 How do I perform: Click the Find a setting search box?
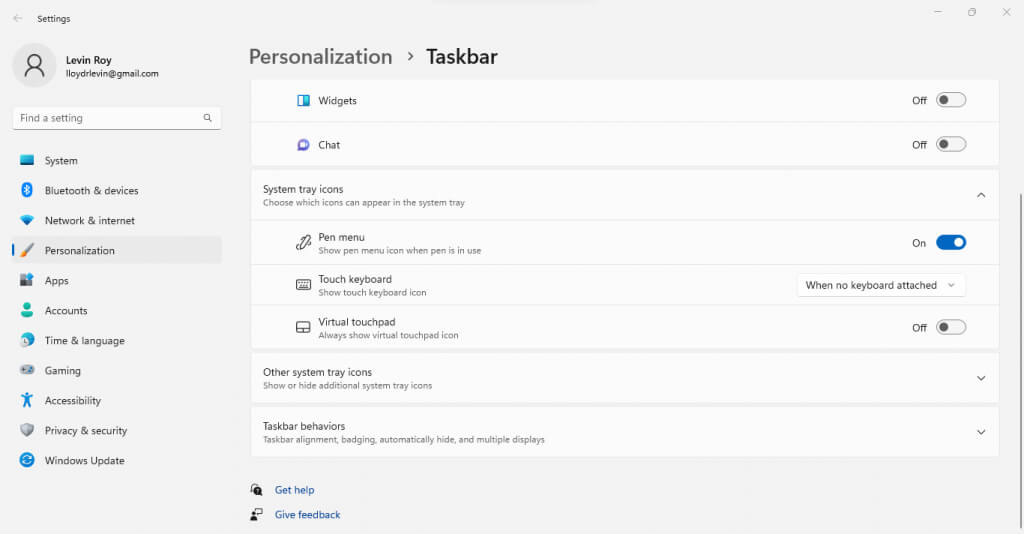click(x=110, y=118)
